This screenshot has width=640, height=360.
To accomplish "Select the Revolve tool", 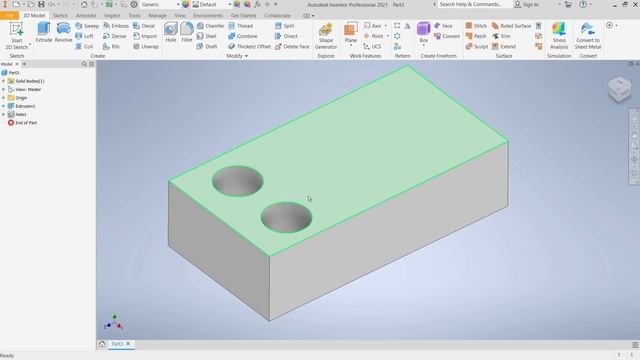I will (x=63, y=32).
